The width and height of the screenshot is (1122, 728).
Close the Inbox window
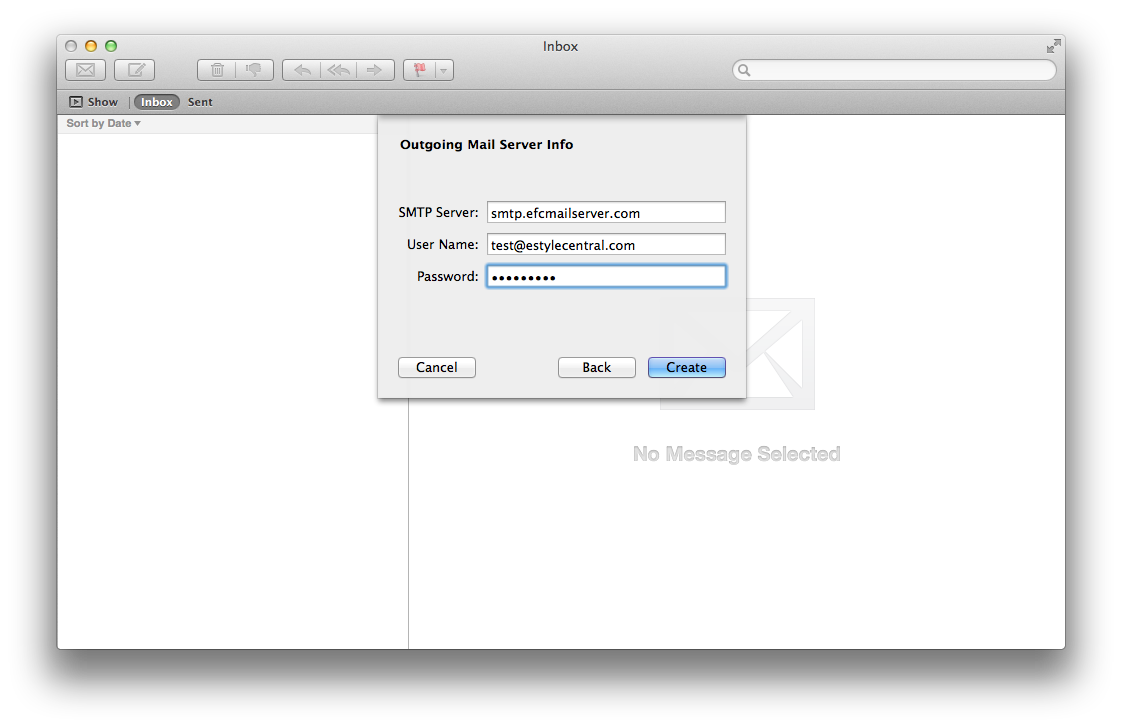pos(71,46)
